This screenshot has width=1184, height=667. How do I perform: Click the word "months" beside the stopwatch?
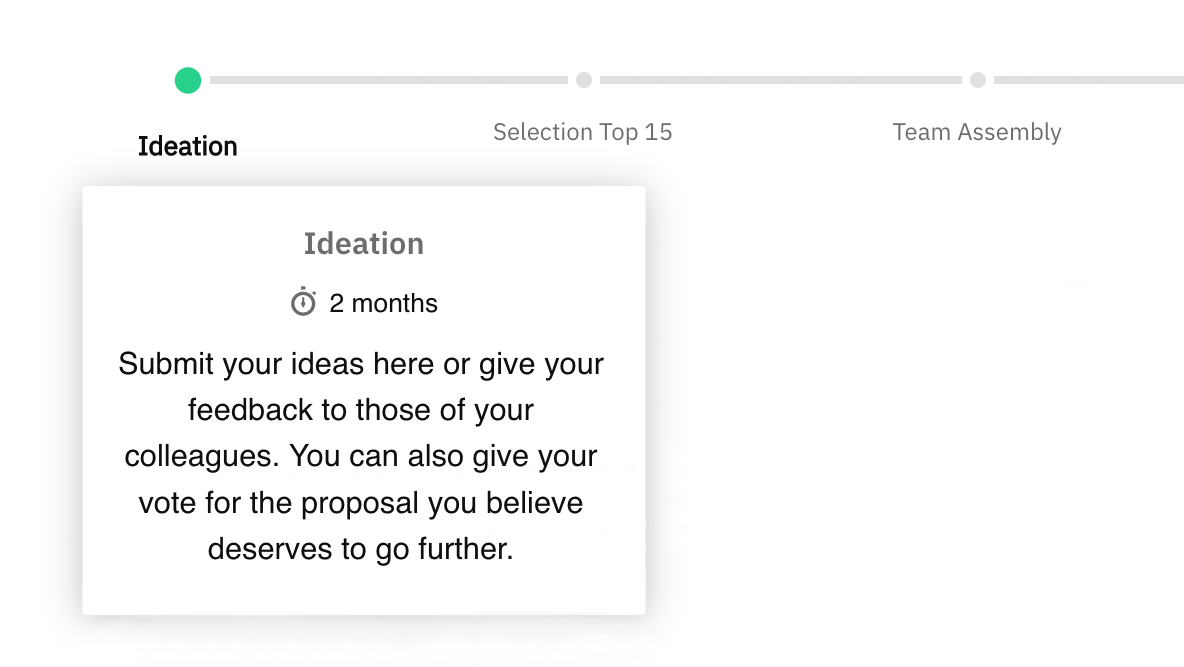(394, 303)
